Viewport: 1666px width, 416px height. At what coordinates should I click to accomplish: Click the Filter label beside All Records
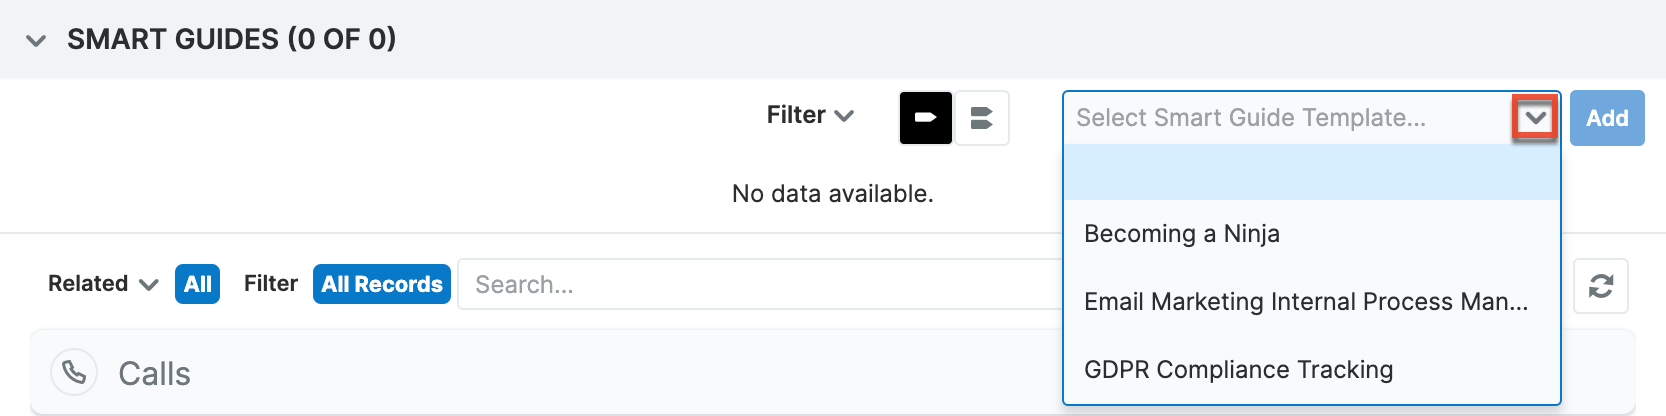tap(271, 284)
